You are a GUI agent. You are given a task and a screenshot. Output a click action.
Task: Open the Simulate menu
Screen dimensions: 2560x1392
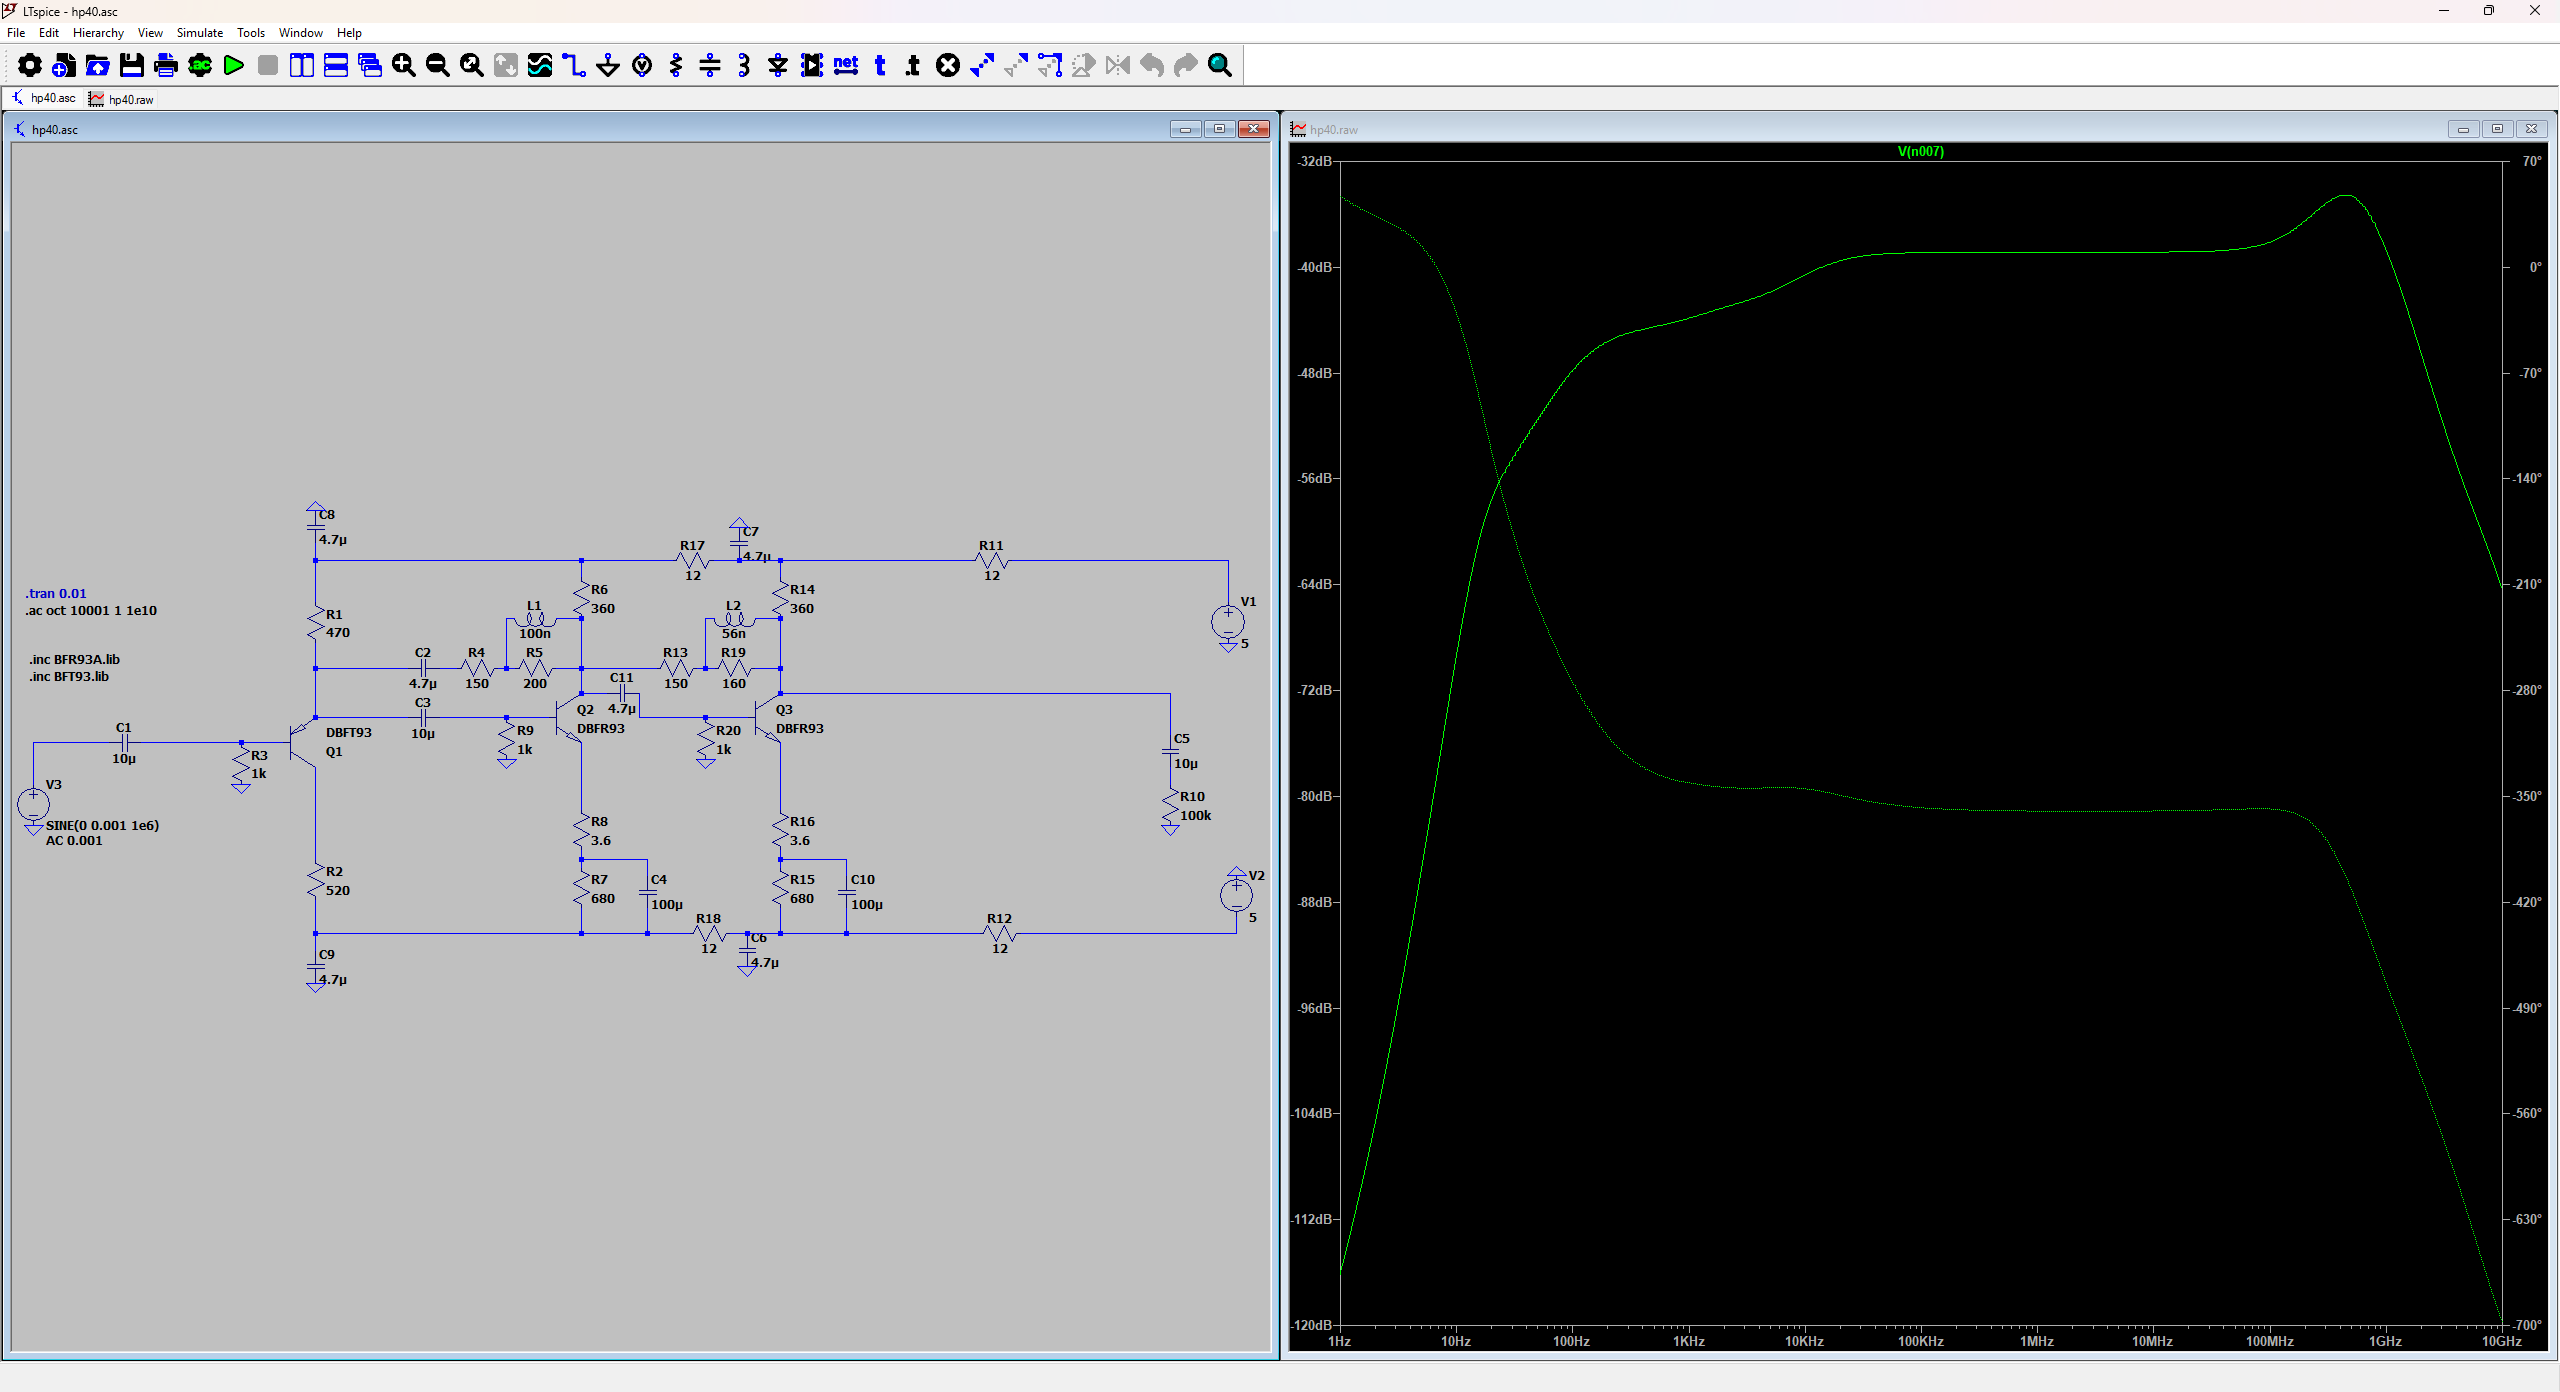[199, 33]
